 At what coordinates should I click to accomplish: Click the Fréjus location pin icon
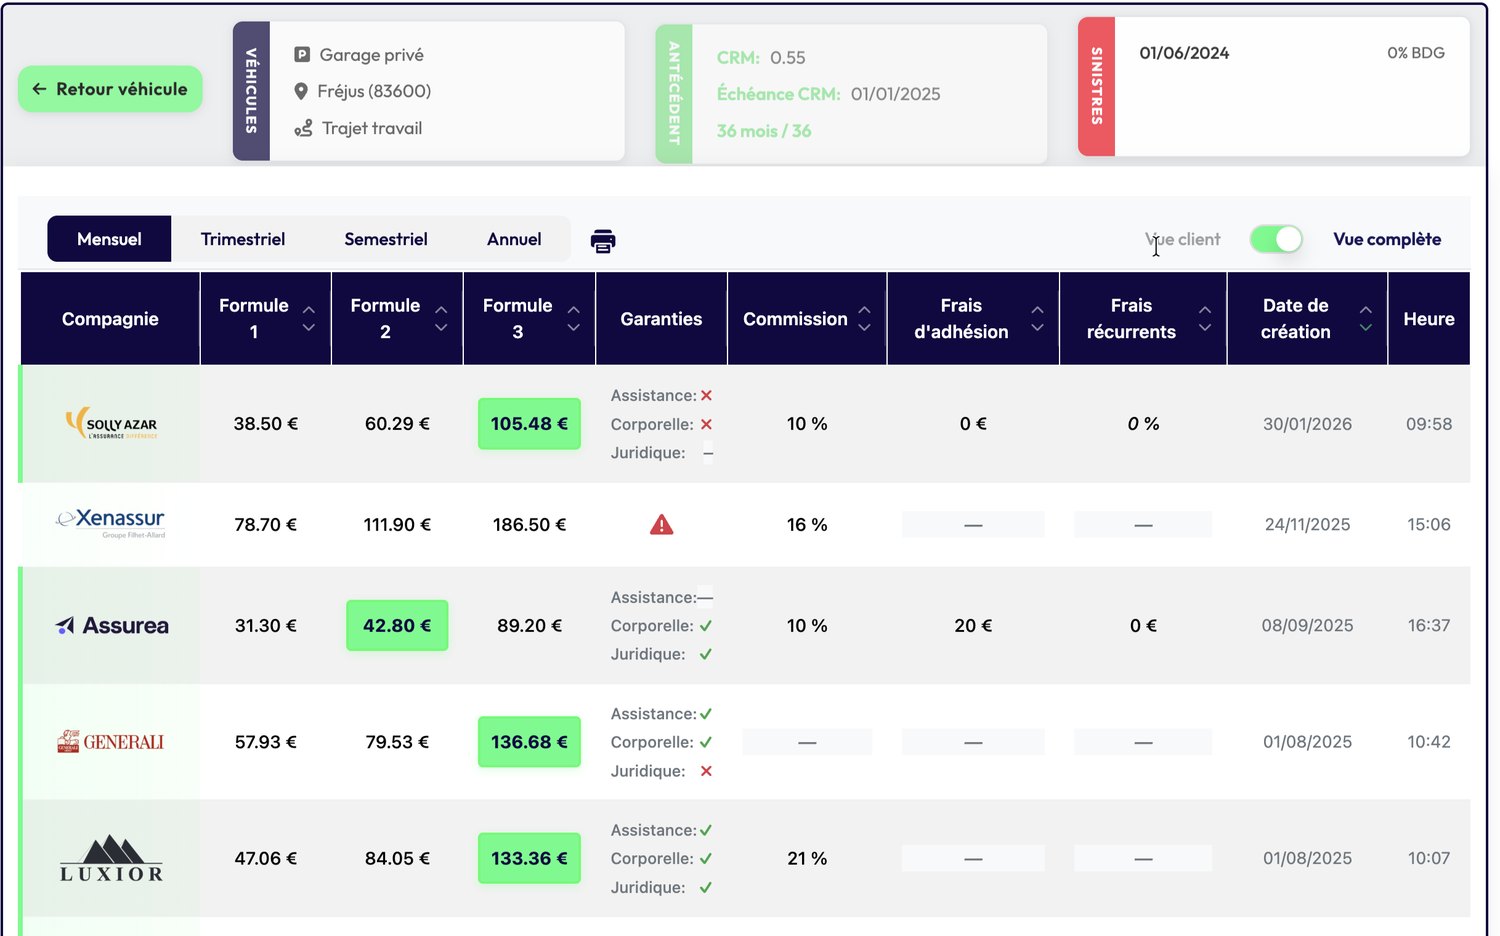(301, 92)
